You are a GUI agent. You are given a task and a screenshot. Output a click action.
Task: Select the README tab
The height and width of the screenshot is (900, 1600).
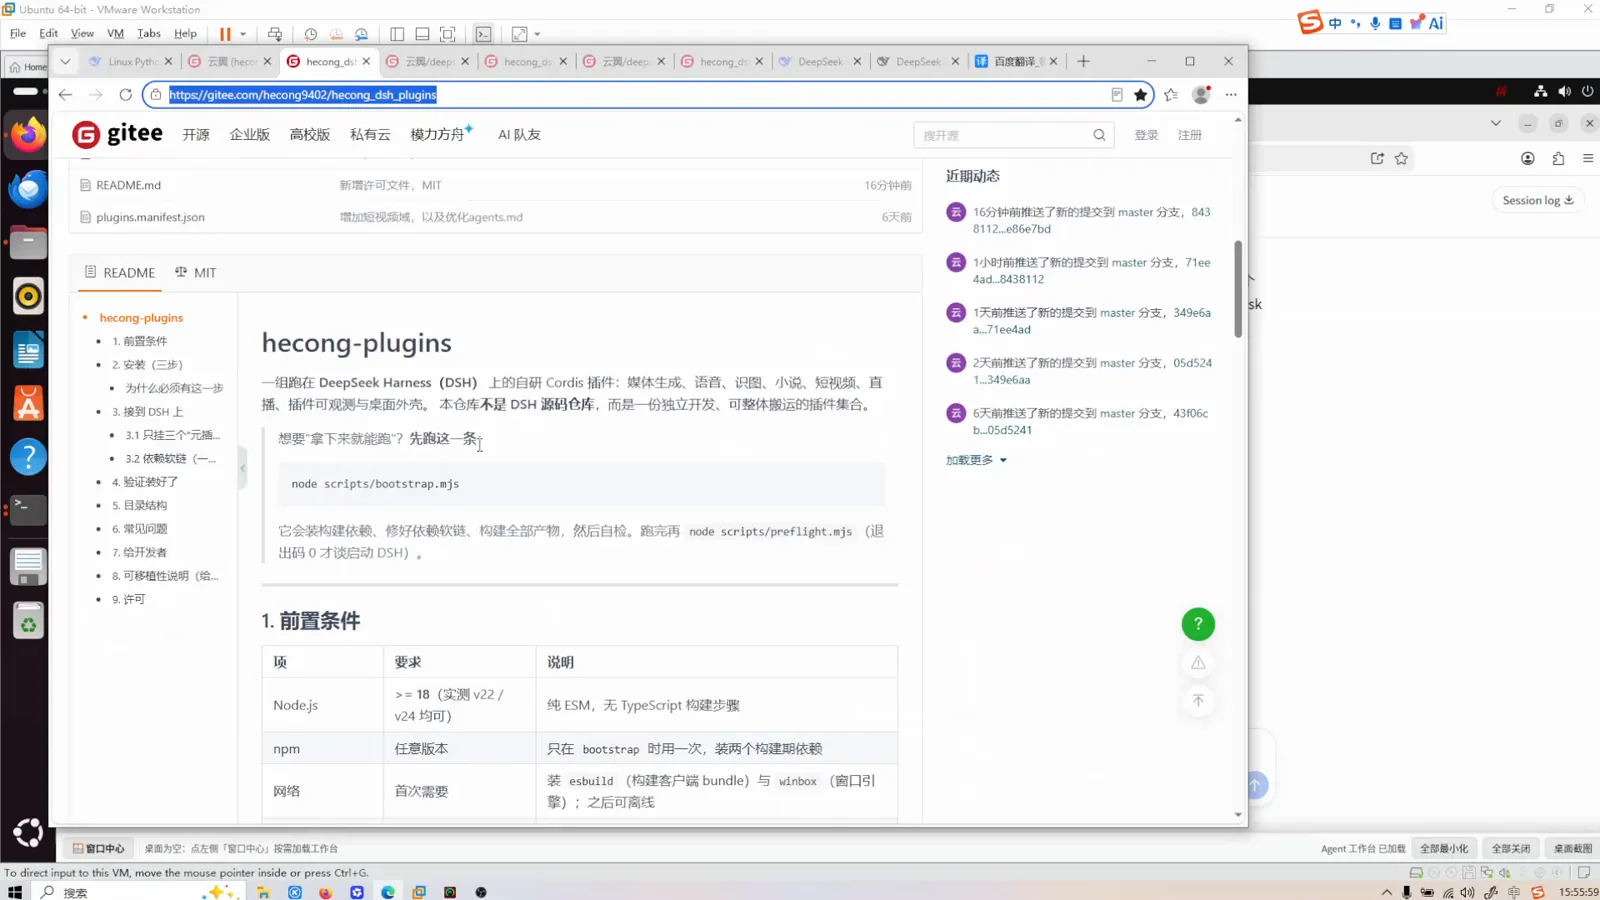[x=120, y=272]
